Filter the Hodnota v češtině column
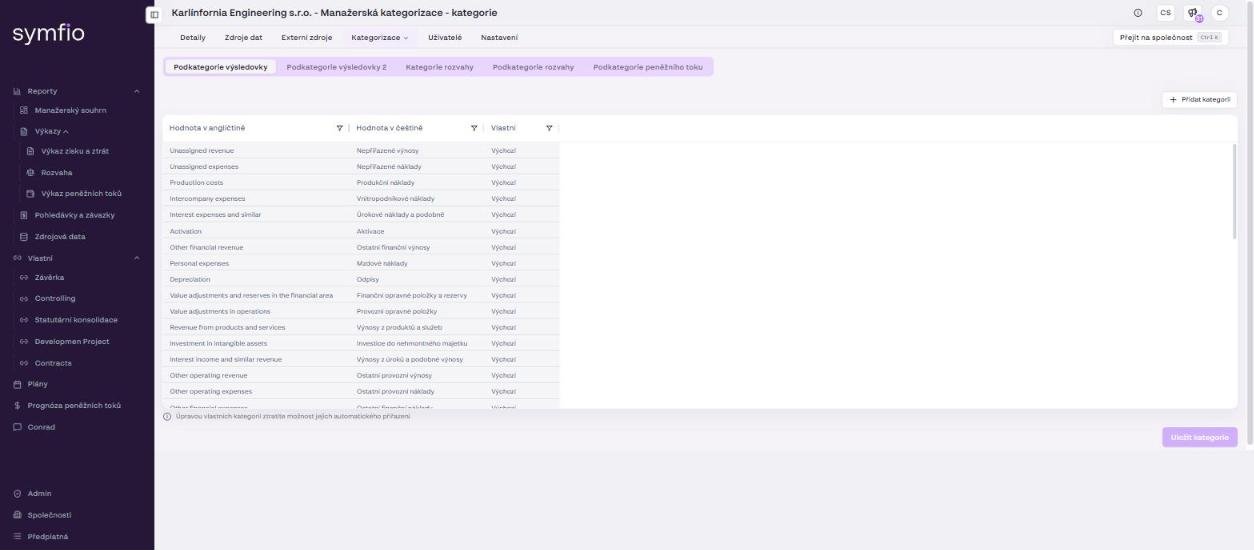Screen dimensions: 1254x550 tap(474, 128)
